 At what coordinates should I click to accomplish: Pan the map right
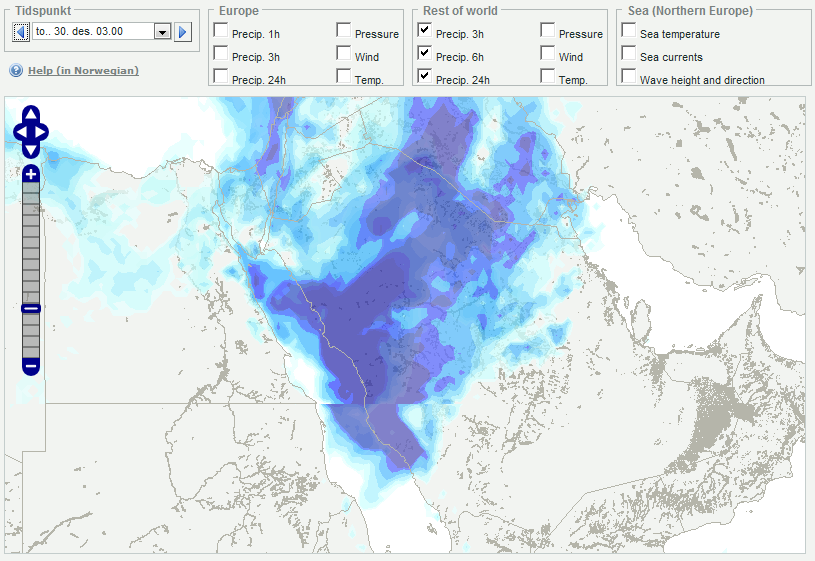[42, 132]
